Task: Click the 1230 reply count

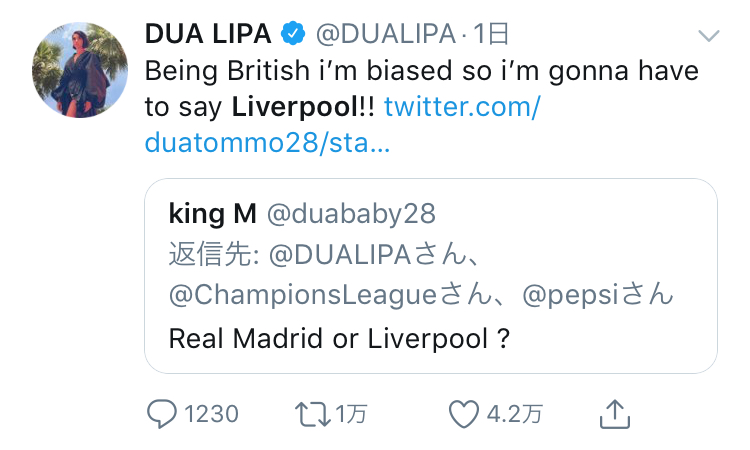Action: click(211, 413)
